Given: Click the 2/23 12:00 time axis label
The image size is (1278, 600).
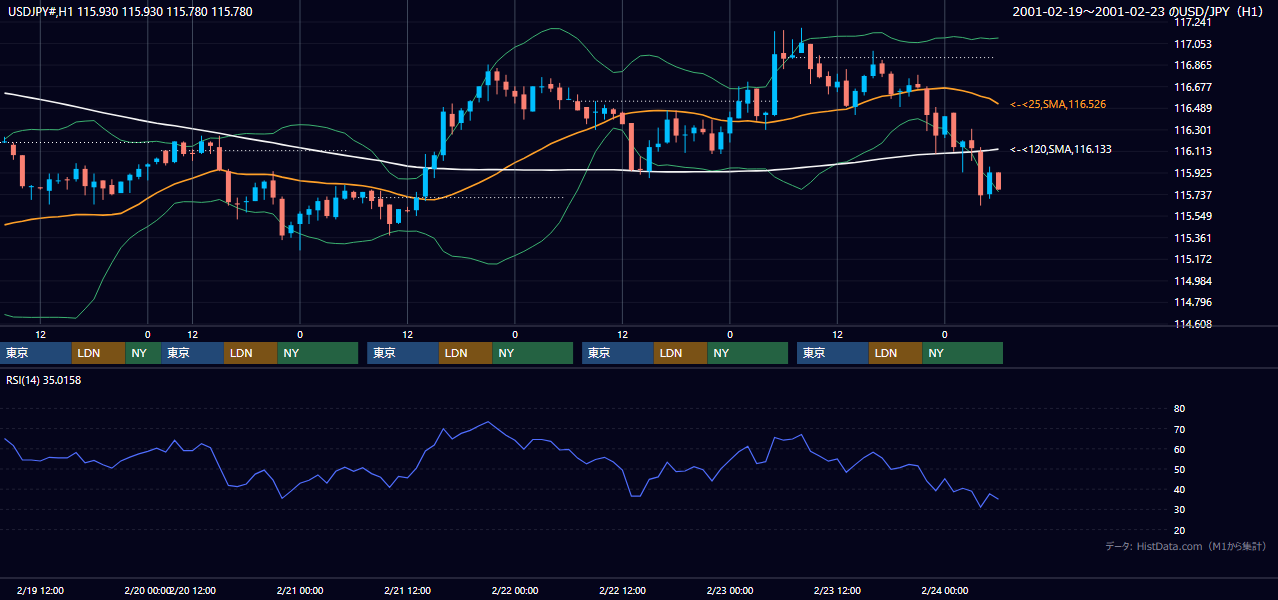Looking at the screenshot, I should (838, 591).
